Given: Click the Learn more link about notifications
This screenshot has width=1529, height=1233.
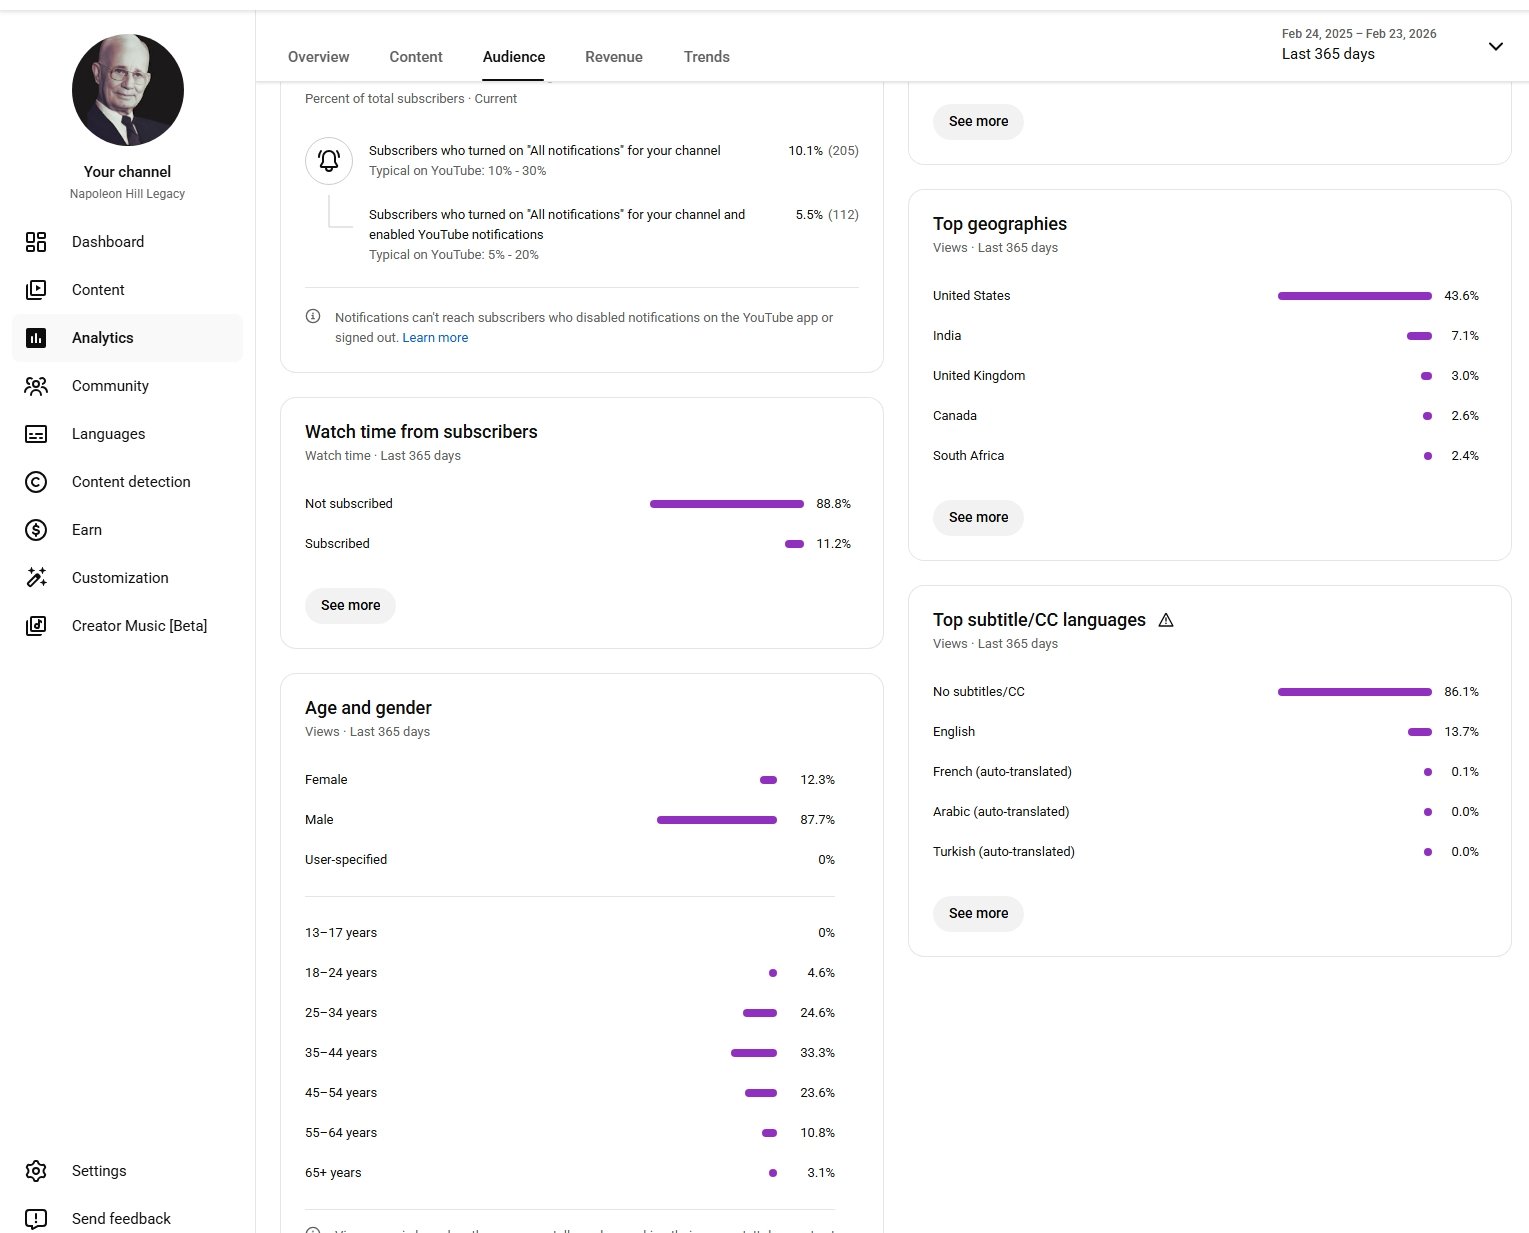Looking at the screenshot, I should (435, 338).
